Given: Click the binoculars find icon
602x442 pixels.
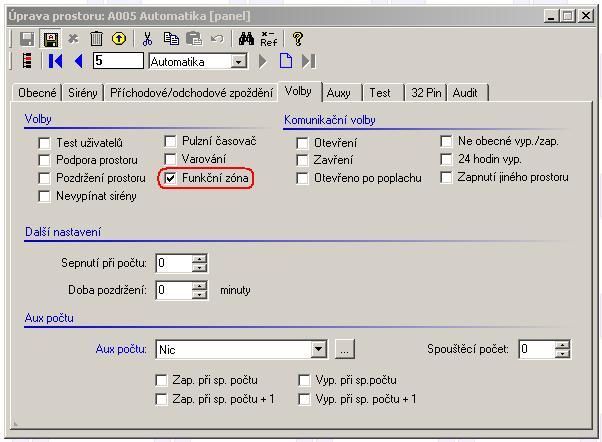Looking at the screenshot, I should click(246, 39).
